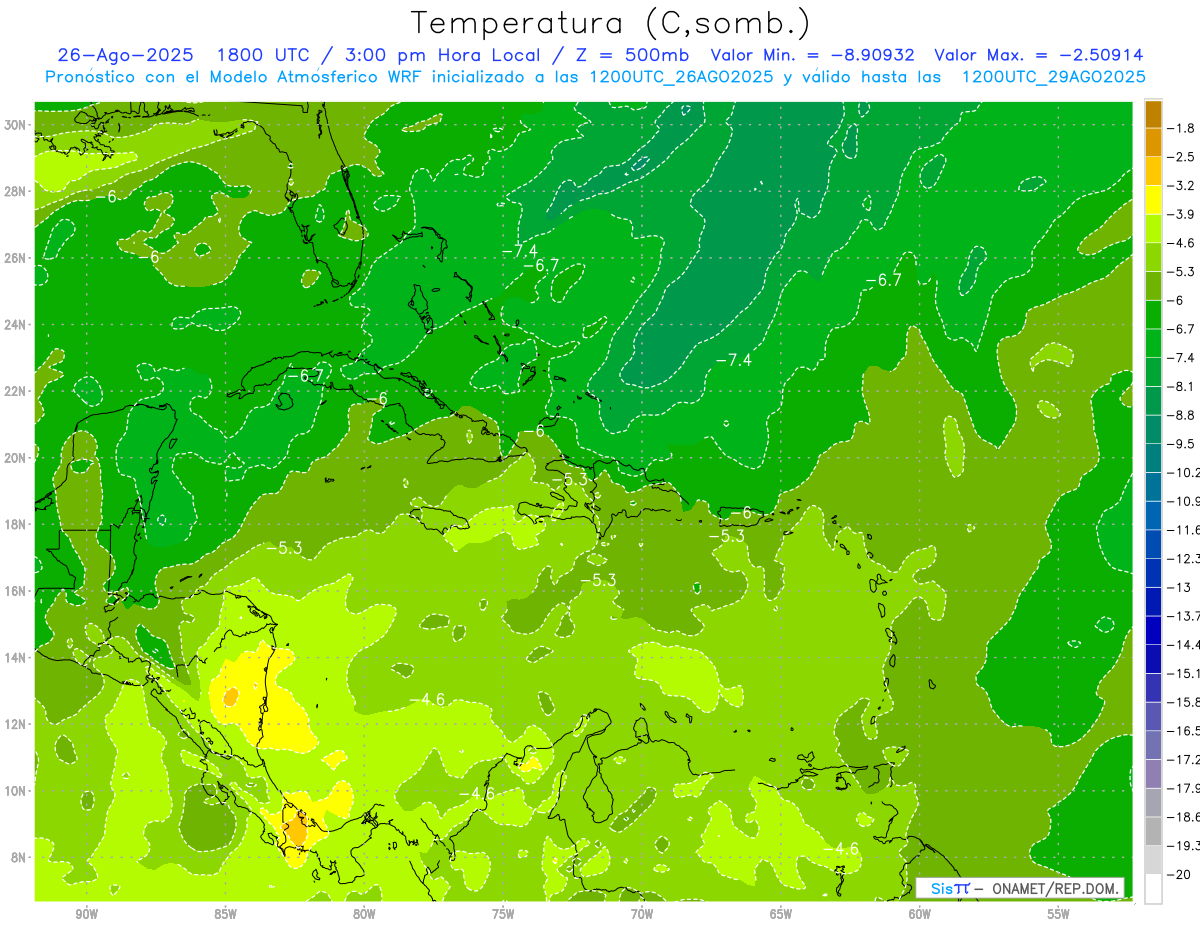Screen dimensions: 1200x927
Task: Click '1200UTC_29AGO2025' valid-until time text
Action: [1053, 77]
